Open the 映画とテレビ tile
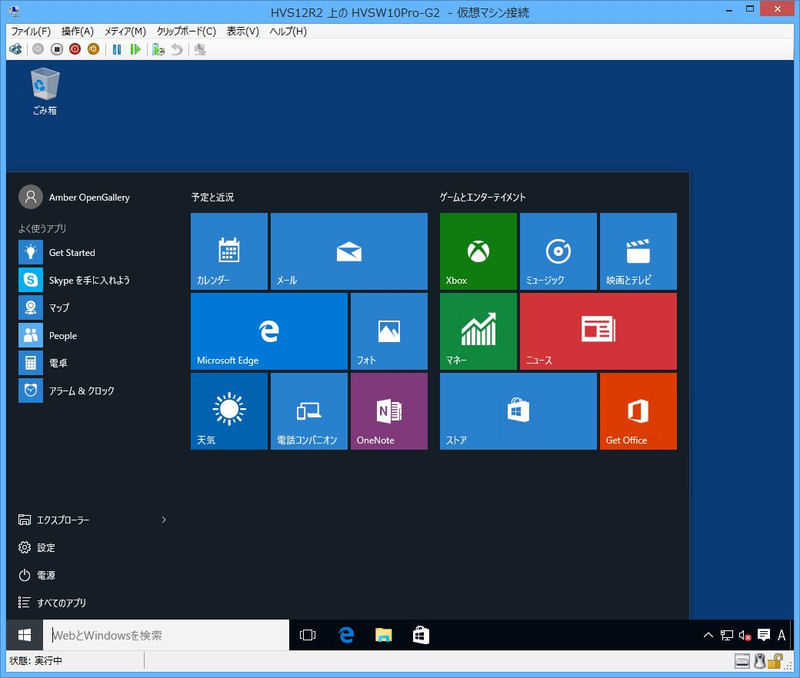The image size is (800, 678). 638,251
